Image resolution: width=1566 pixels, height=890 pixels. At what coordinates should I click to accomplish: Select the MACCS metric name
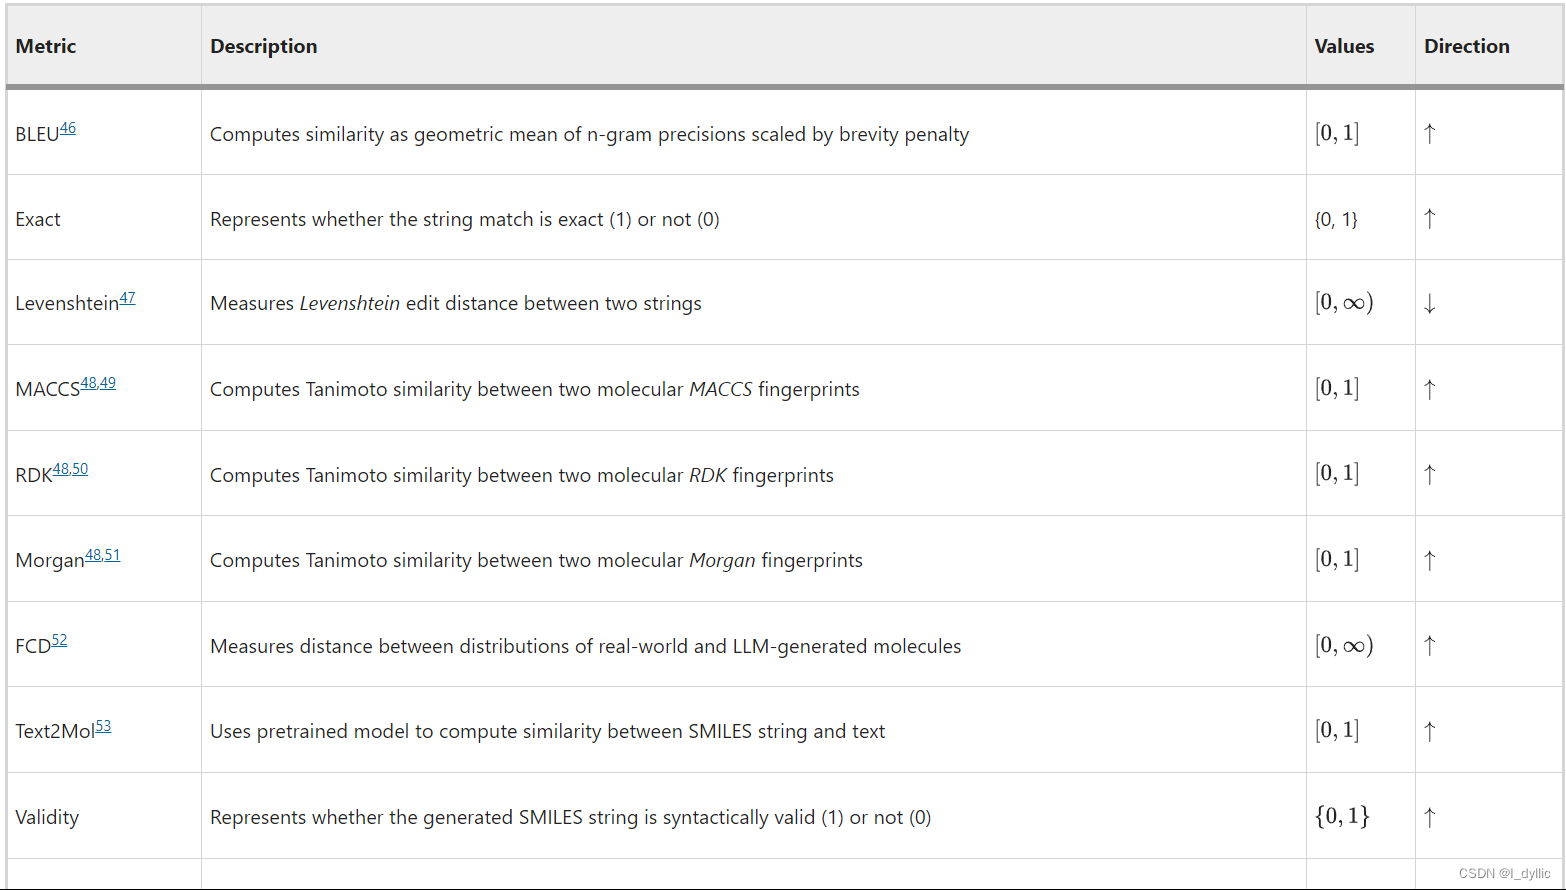(x=47, y=390)
